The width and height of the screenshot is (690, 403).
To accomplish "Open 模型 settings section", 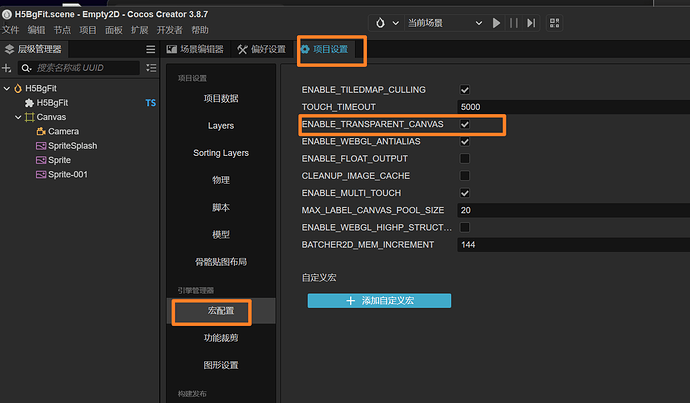I will (221, 235).
